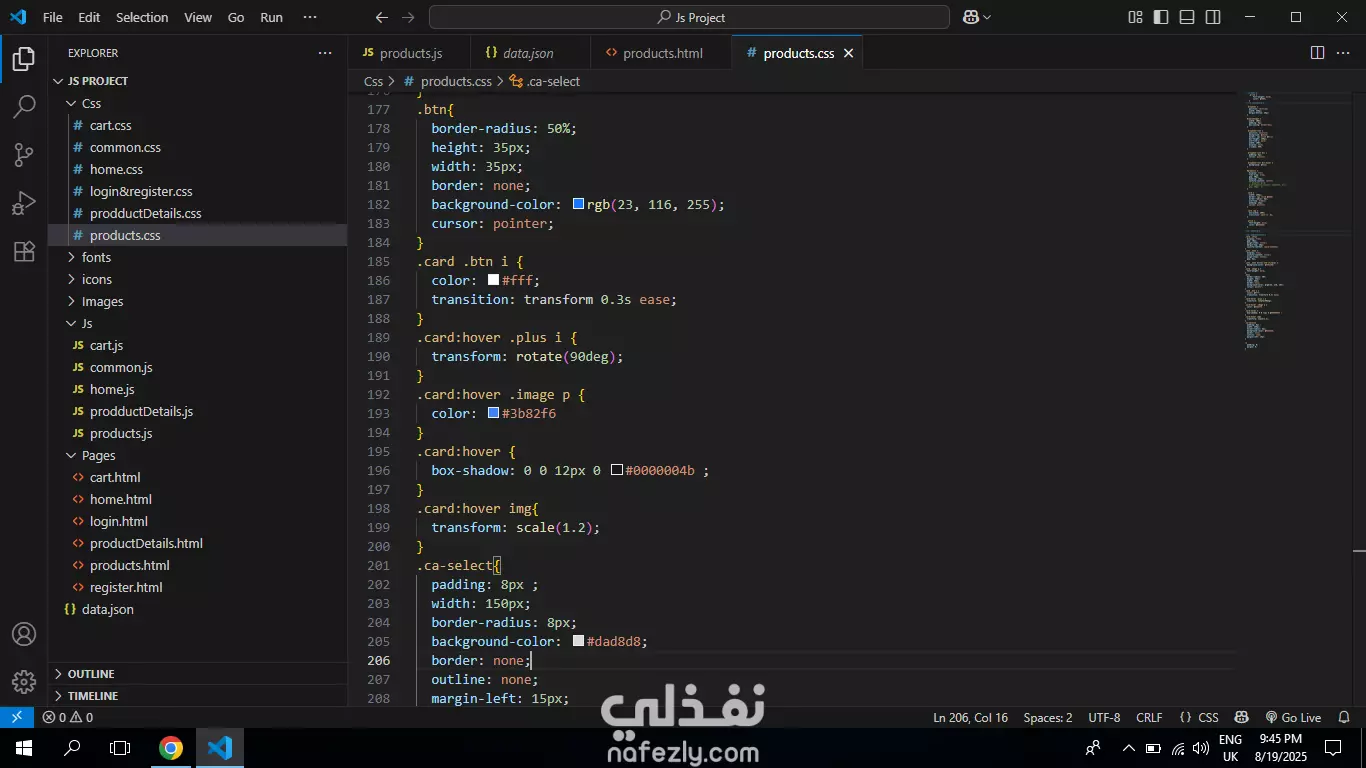The width and height of the screenshot is (1366, 768).
Task: Click the Copilot status icon in status bar
Action: (x=1241, y=717)
